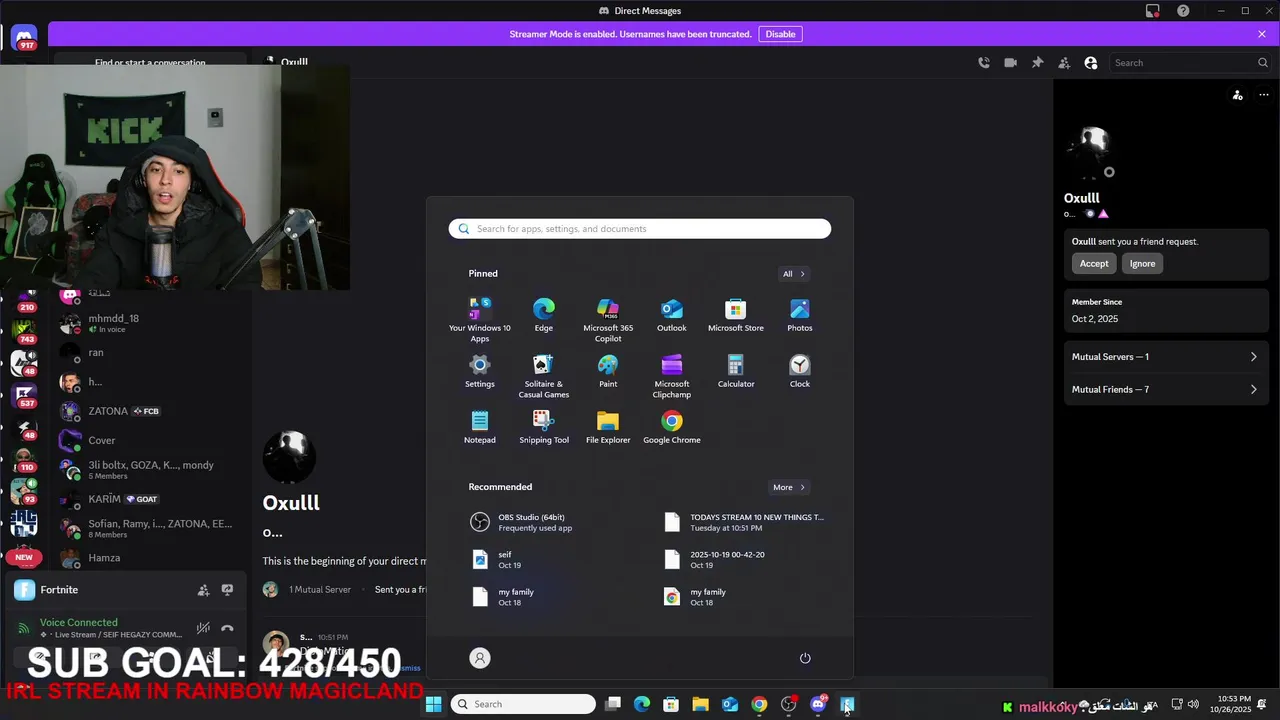The height and width of the screenshot is (720, 1280).
Task: Open Find or start a conversation
Action: coord(150,62)
